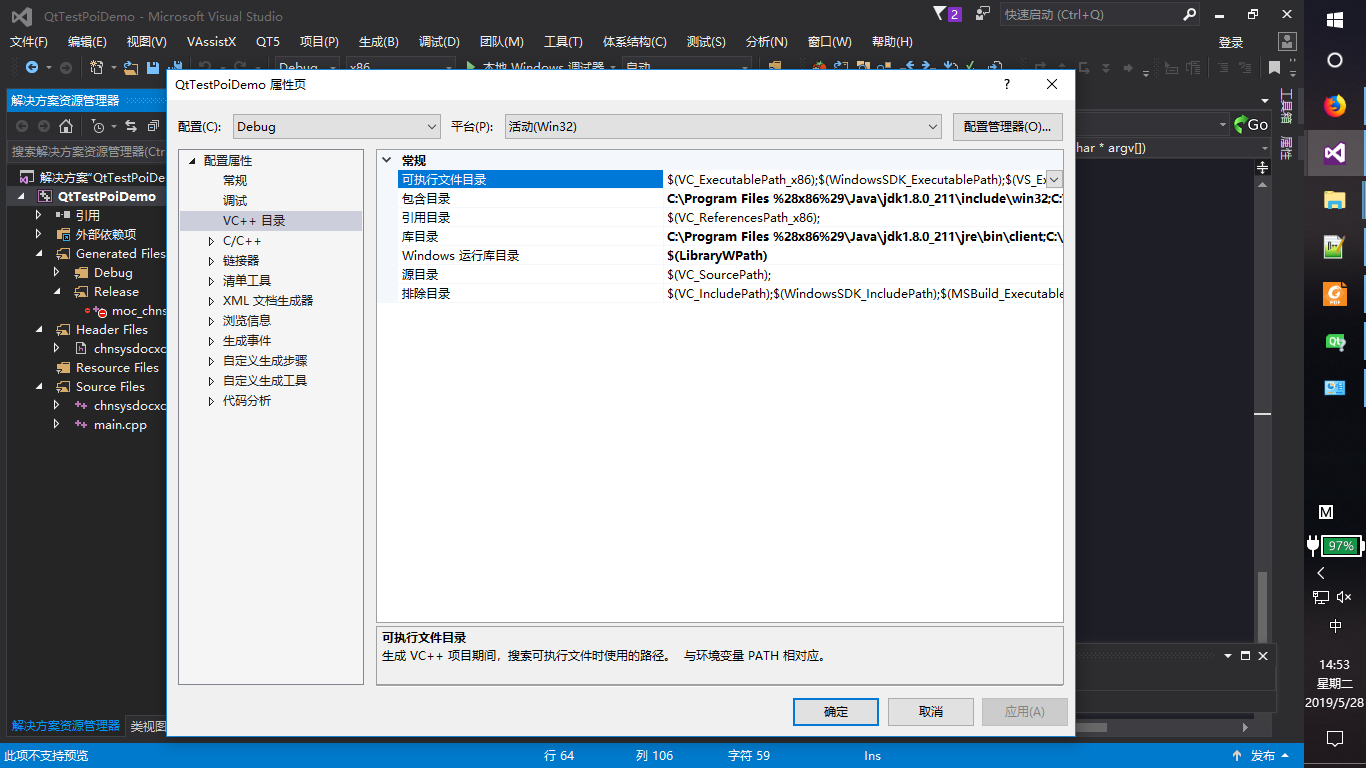The width and height of the screenshot is (1366, 768).
Task: Click the refresh icon in Solution Explorer
Action: 131,126
